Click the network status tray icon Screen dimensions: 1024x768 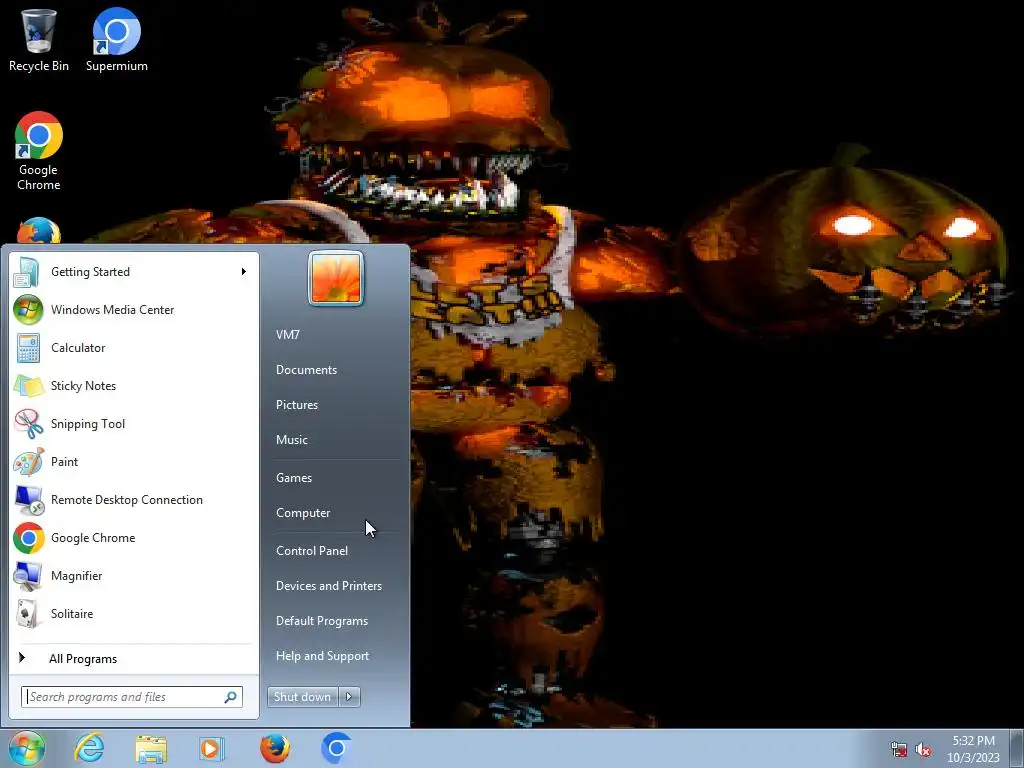(899, 750)
